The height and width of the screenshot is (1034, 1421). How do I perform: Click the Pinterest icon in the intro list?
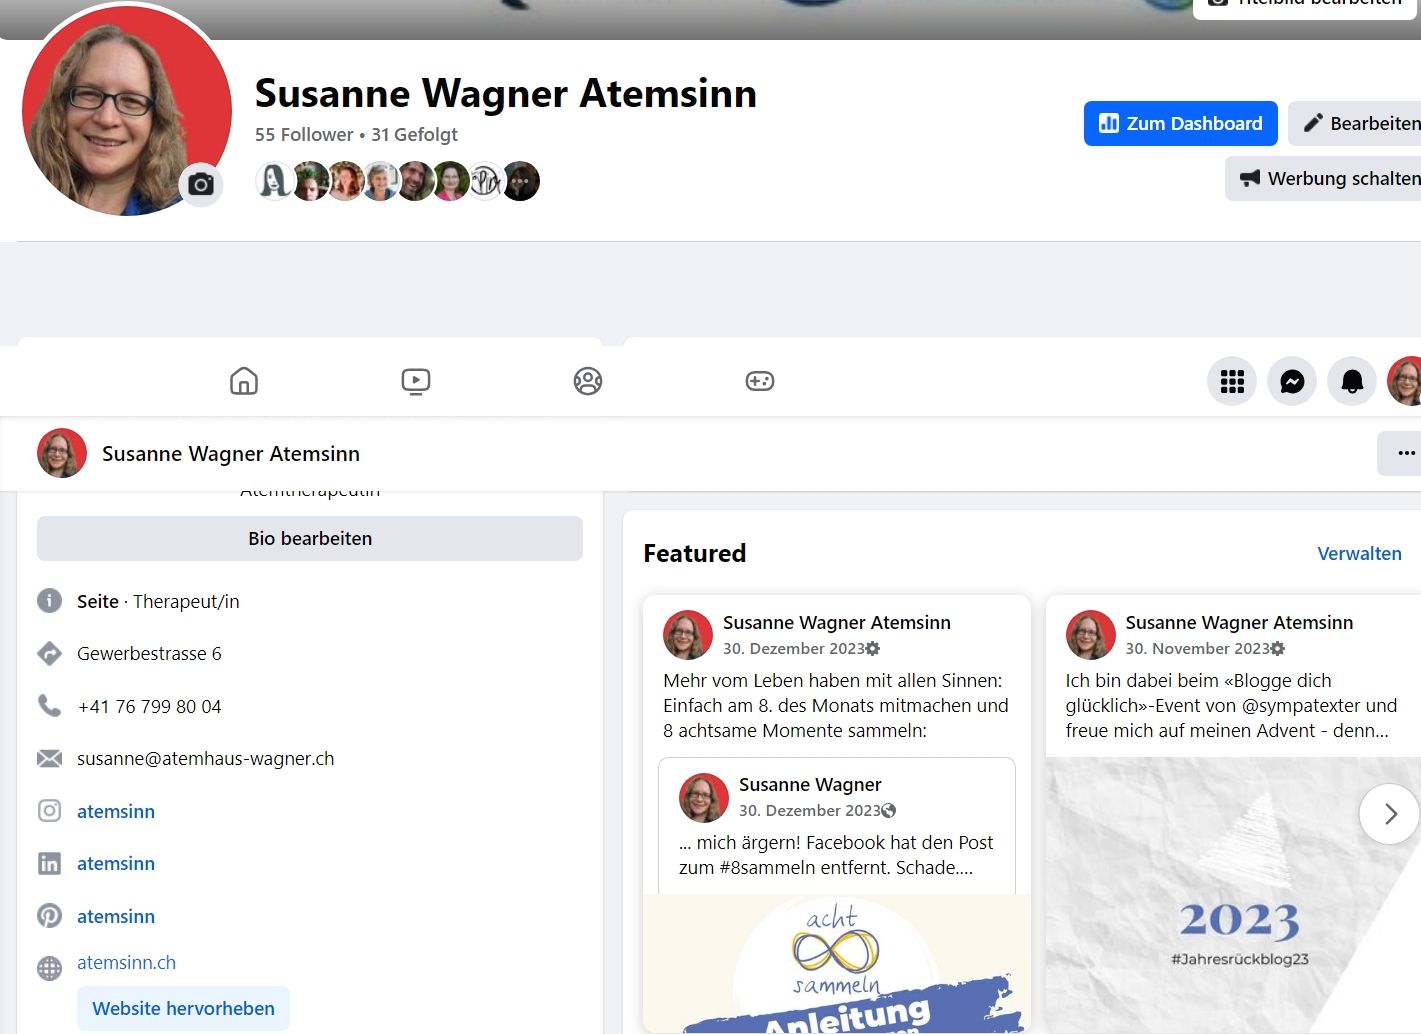coord(49,916)
